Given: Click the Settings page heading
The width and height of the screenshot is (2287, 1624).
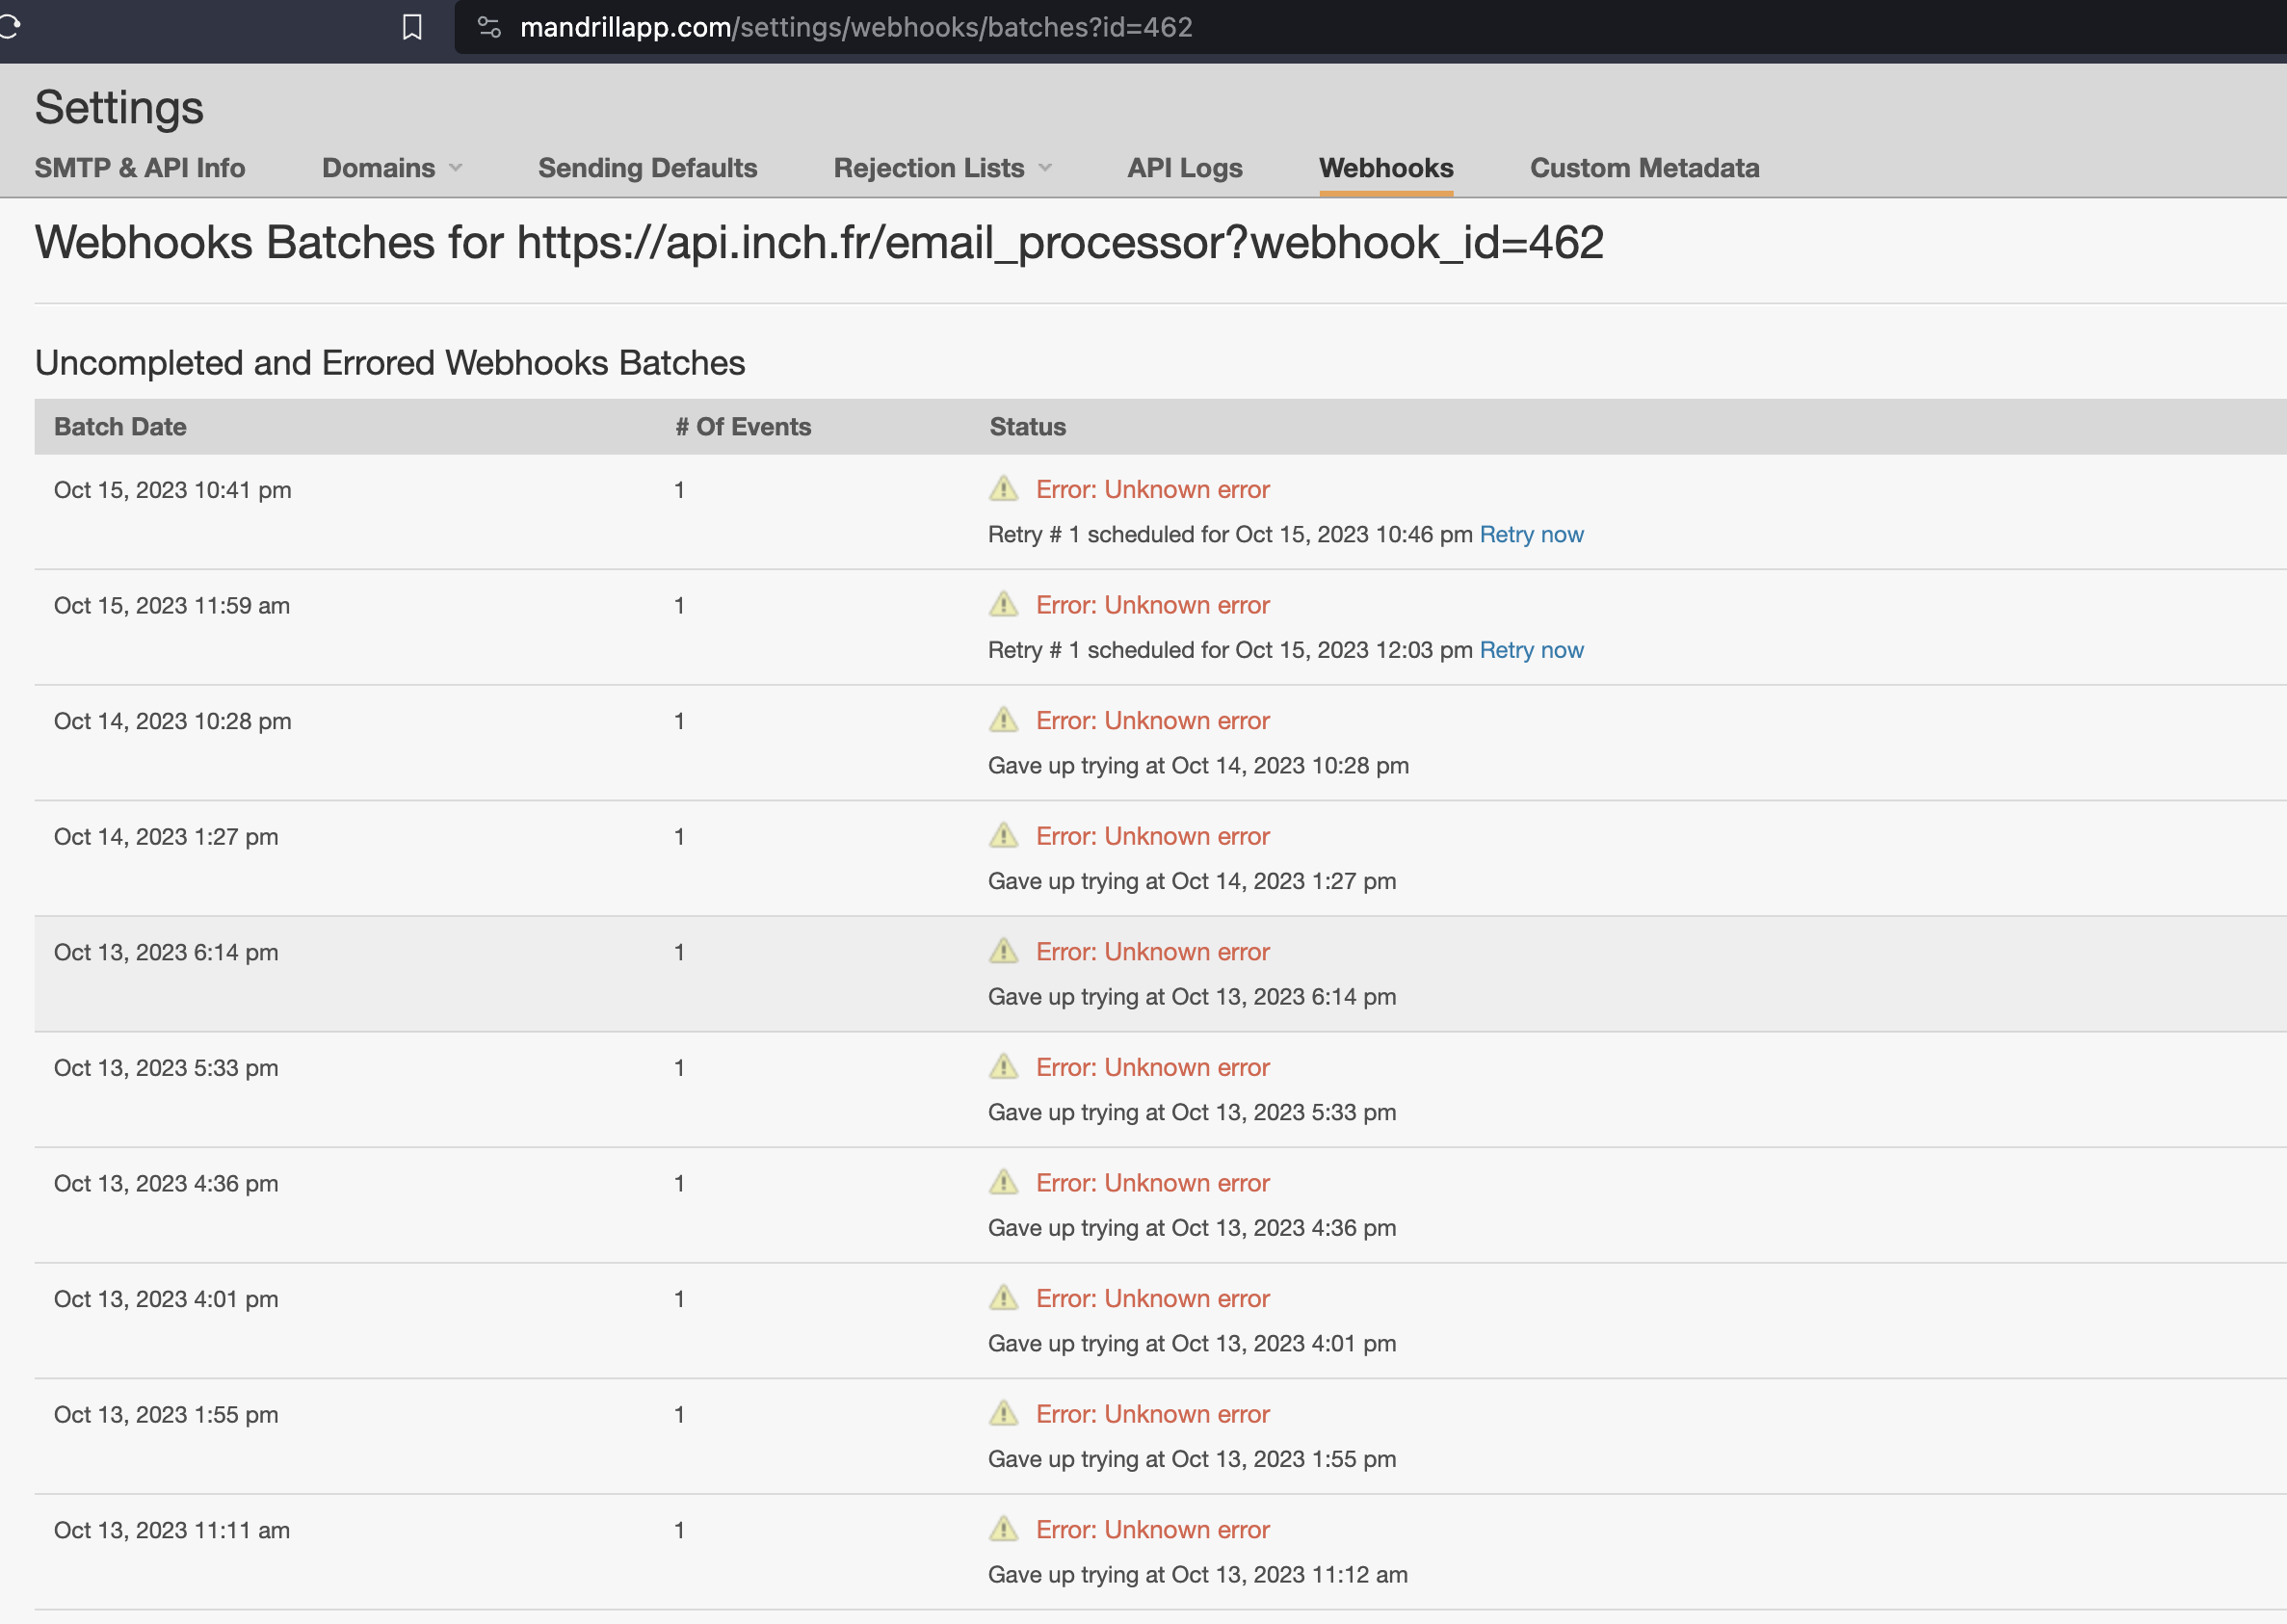Looking at the screenshot, I should (119, 107).
